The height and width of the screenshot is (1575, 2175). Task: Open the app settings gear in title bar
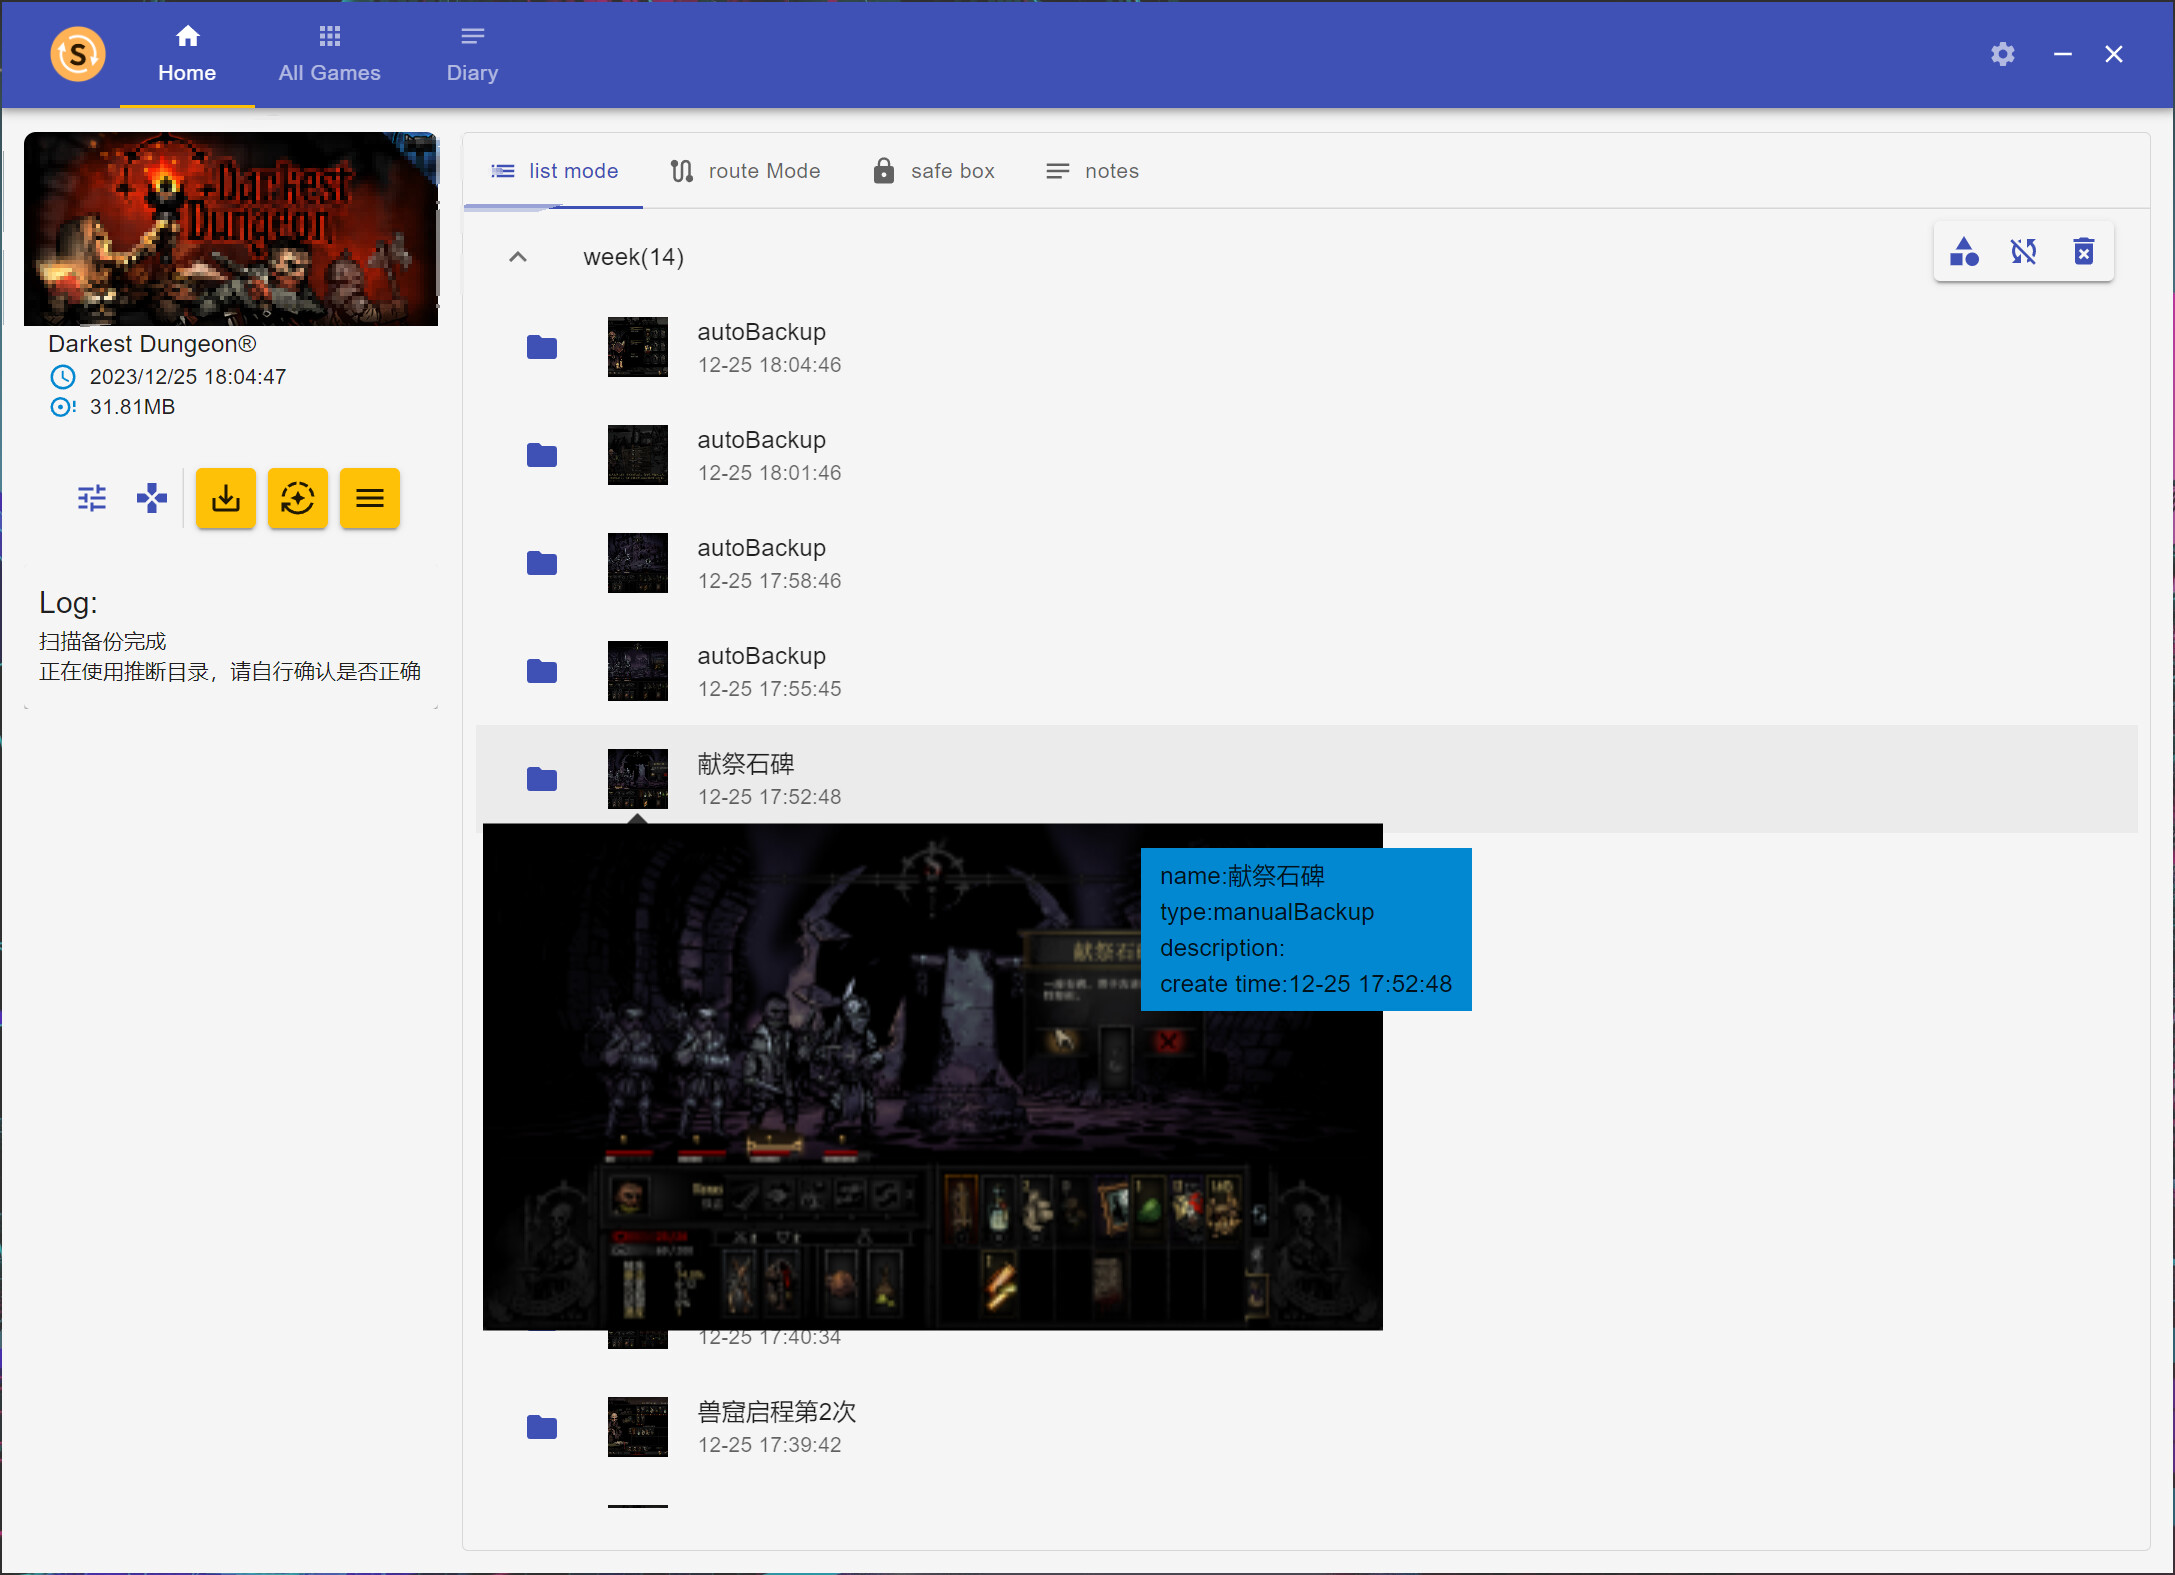tap(2002, 54)
